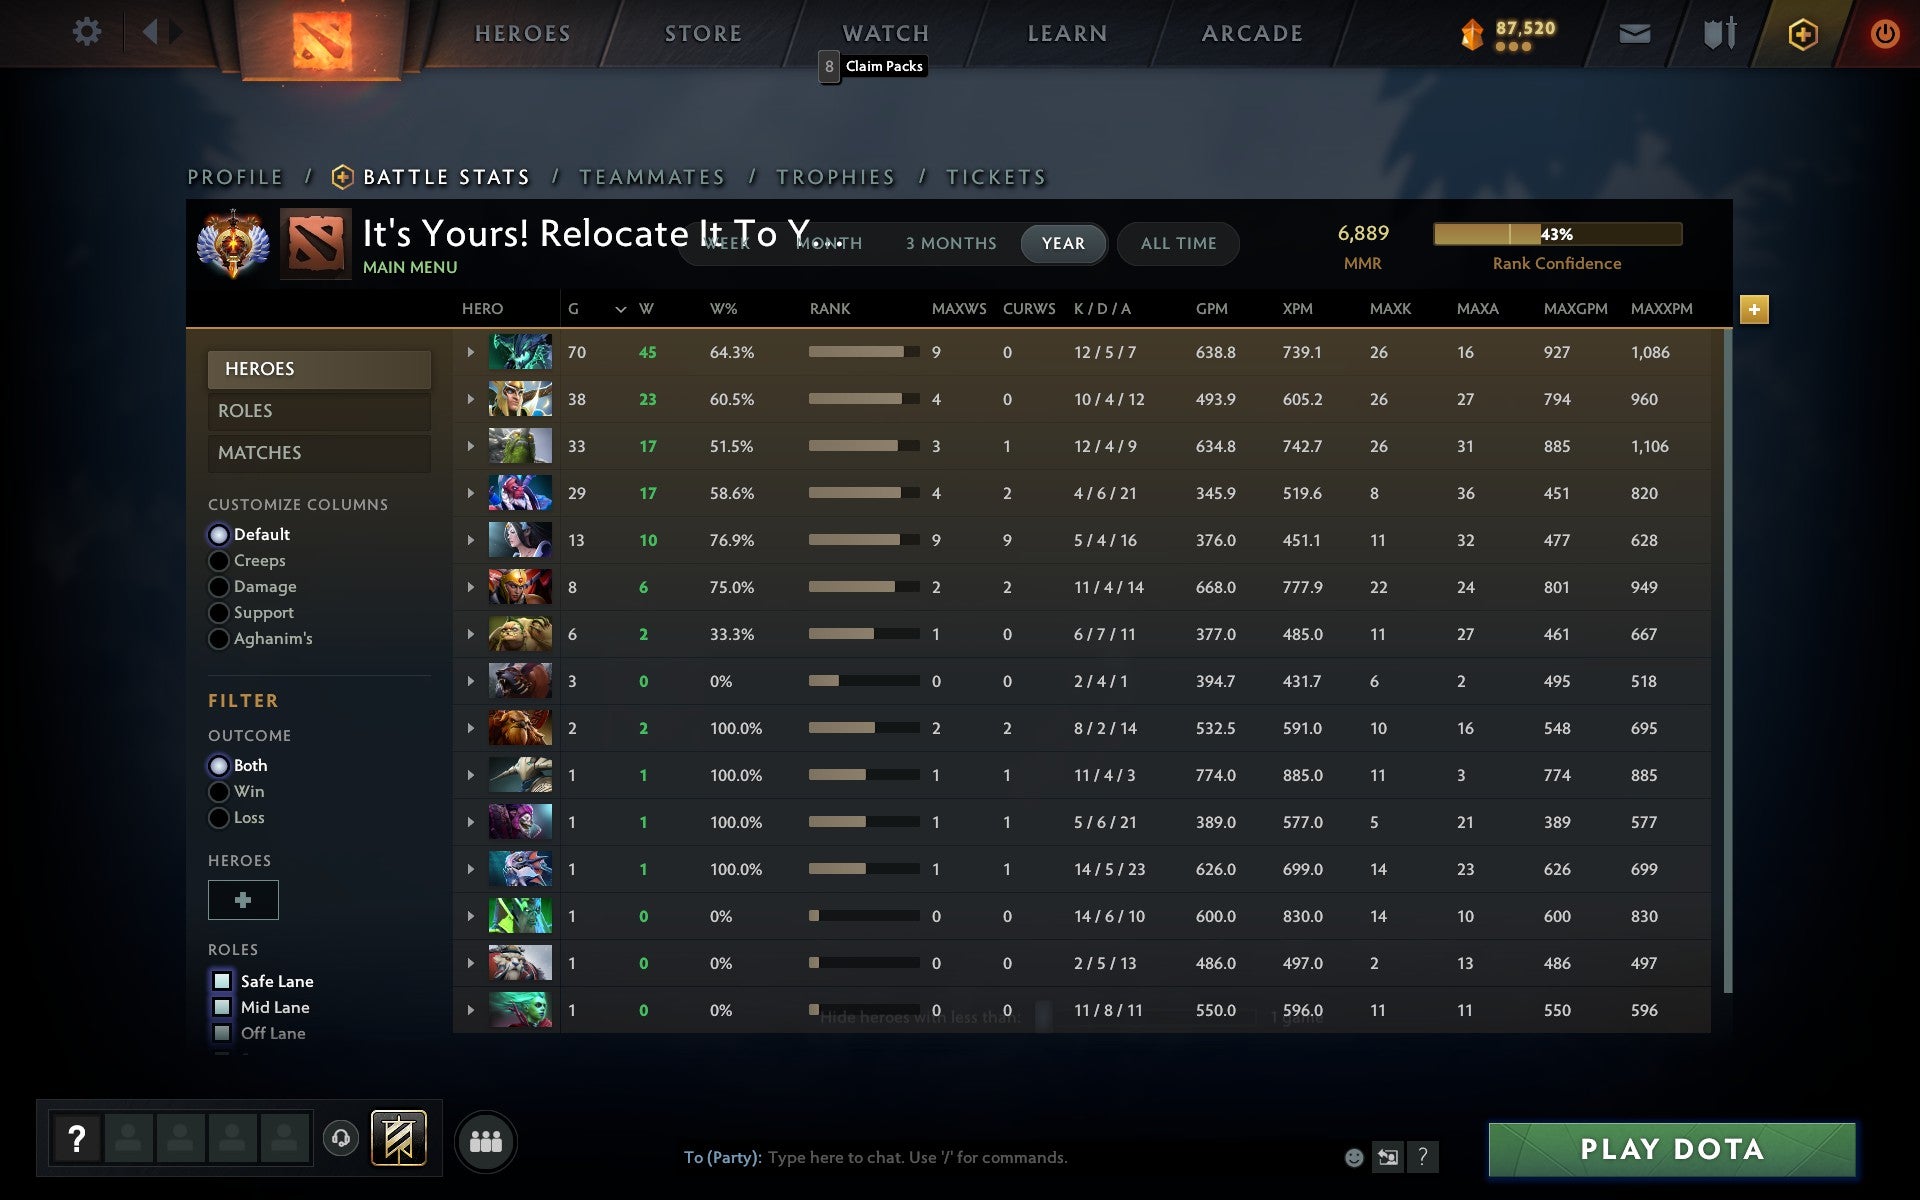Click the voice headset icon in party bar
This screenshot has width=1920, height=1200.
[x=341, y=1138]
